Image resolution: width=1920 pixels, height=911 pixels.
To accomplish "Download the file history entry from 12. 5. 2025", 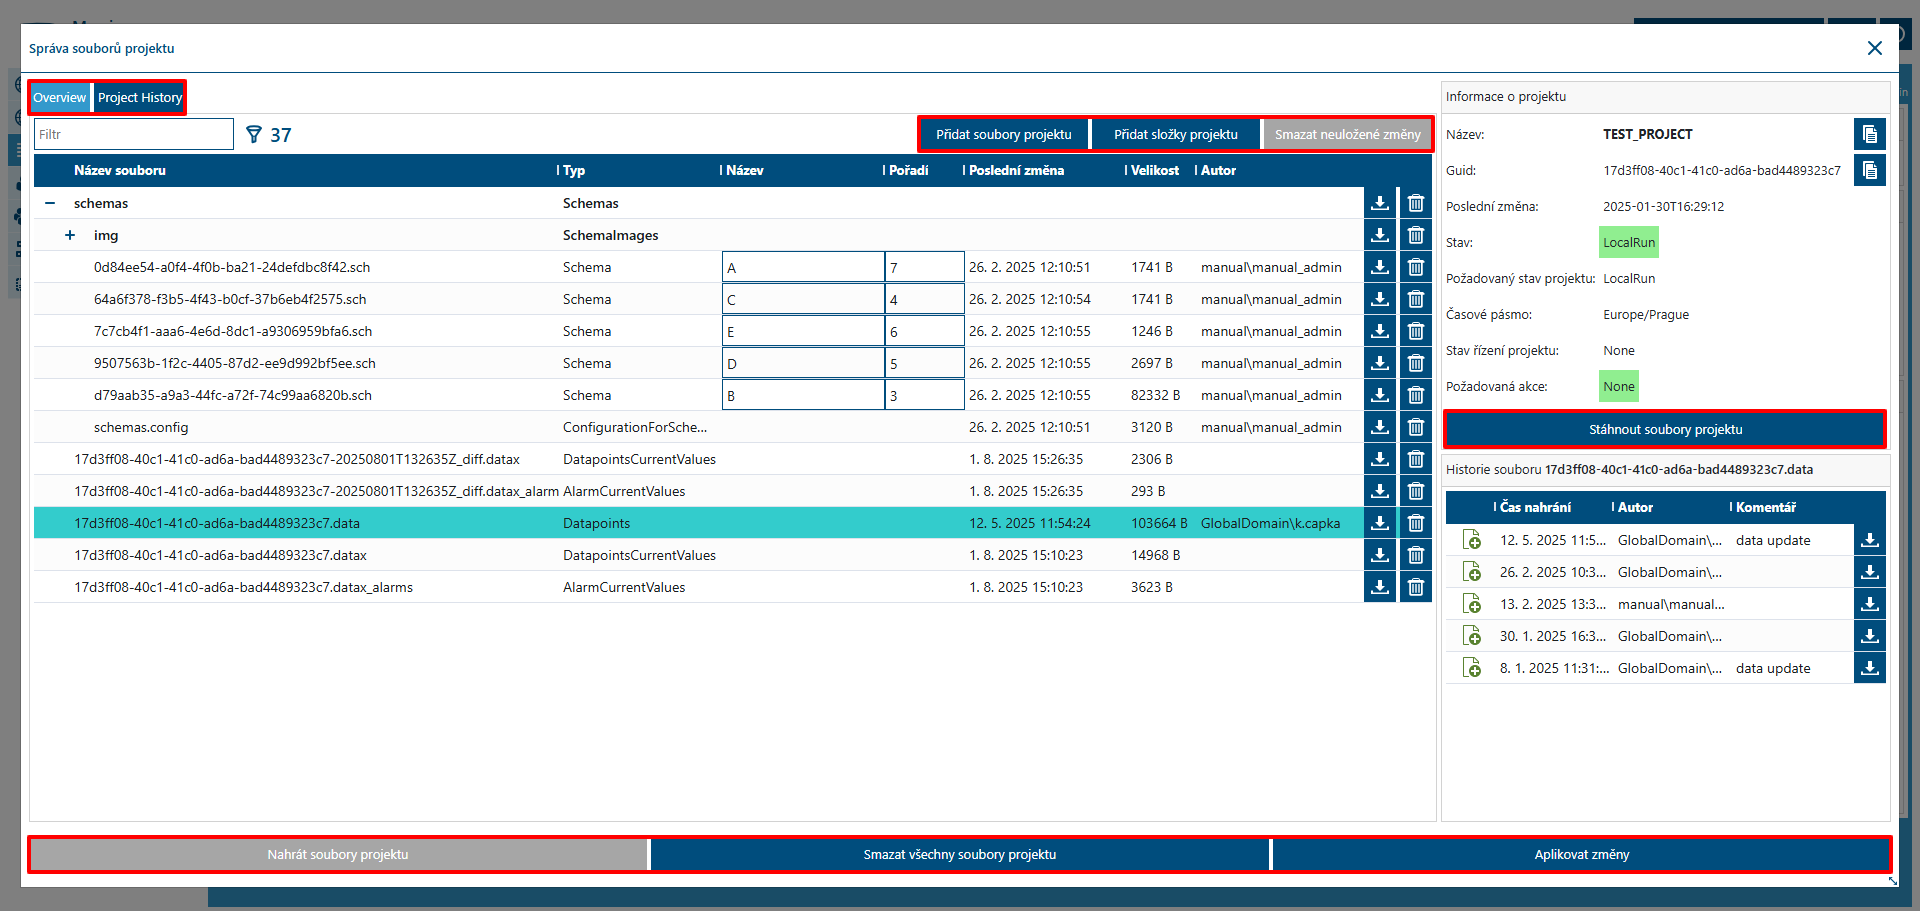I will click(x=1869, y=540).
